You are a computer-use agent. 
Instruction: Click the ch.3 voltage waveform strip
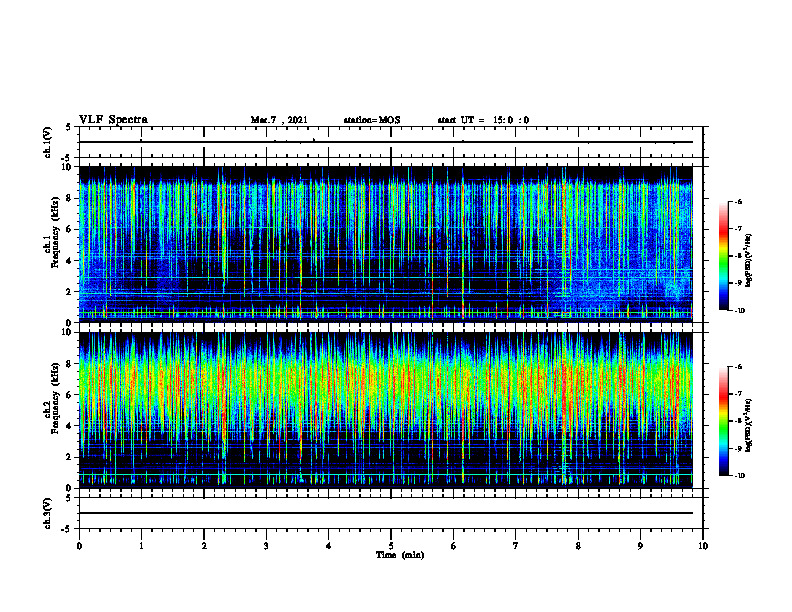(x=391, y=513)
